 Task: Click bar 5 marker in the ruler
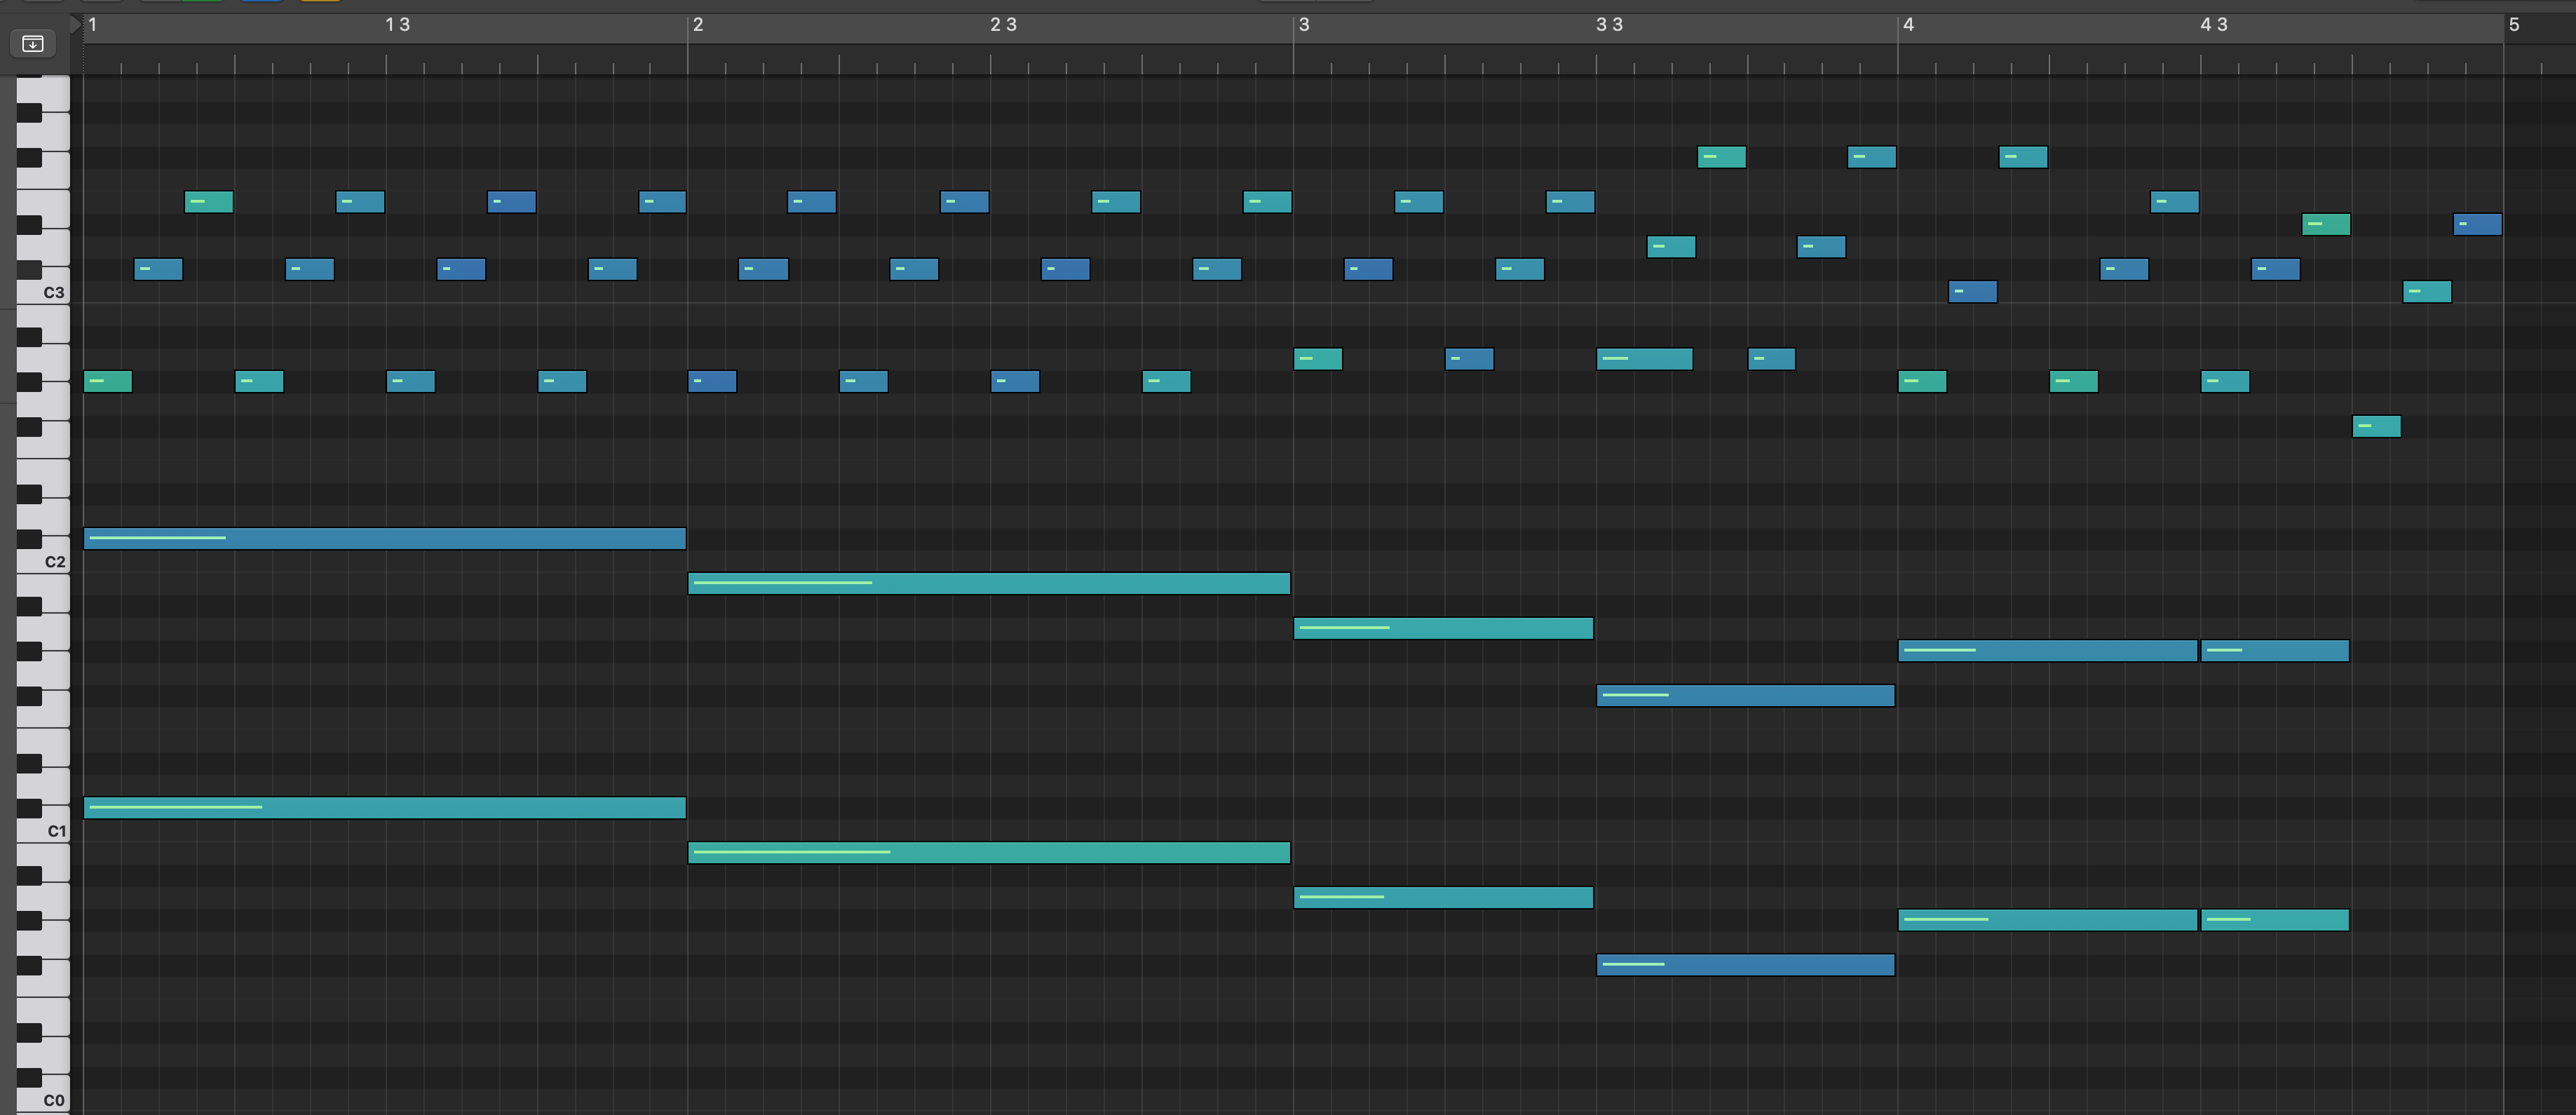pyautogui.click(x=2514, y=25)
